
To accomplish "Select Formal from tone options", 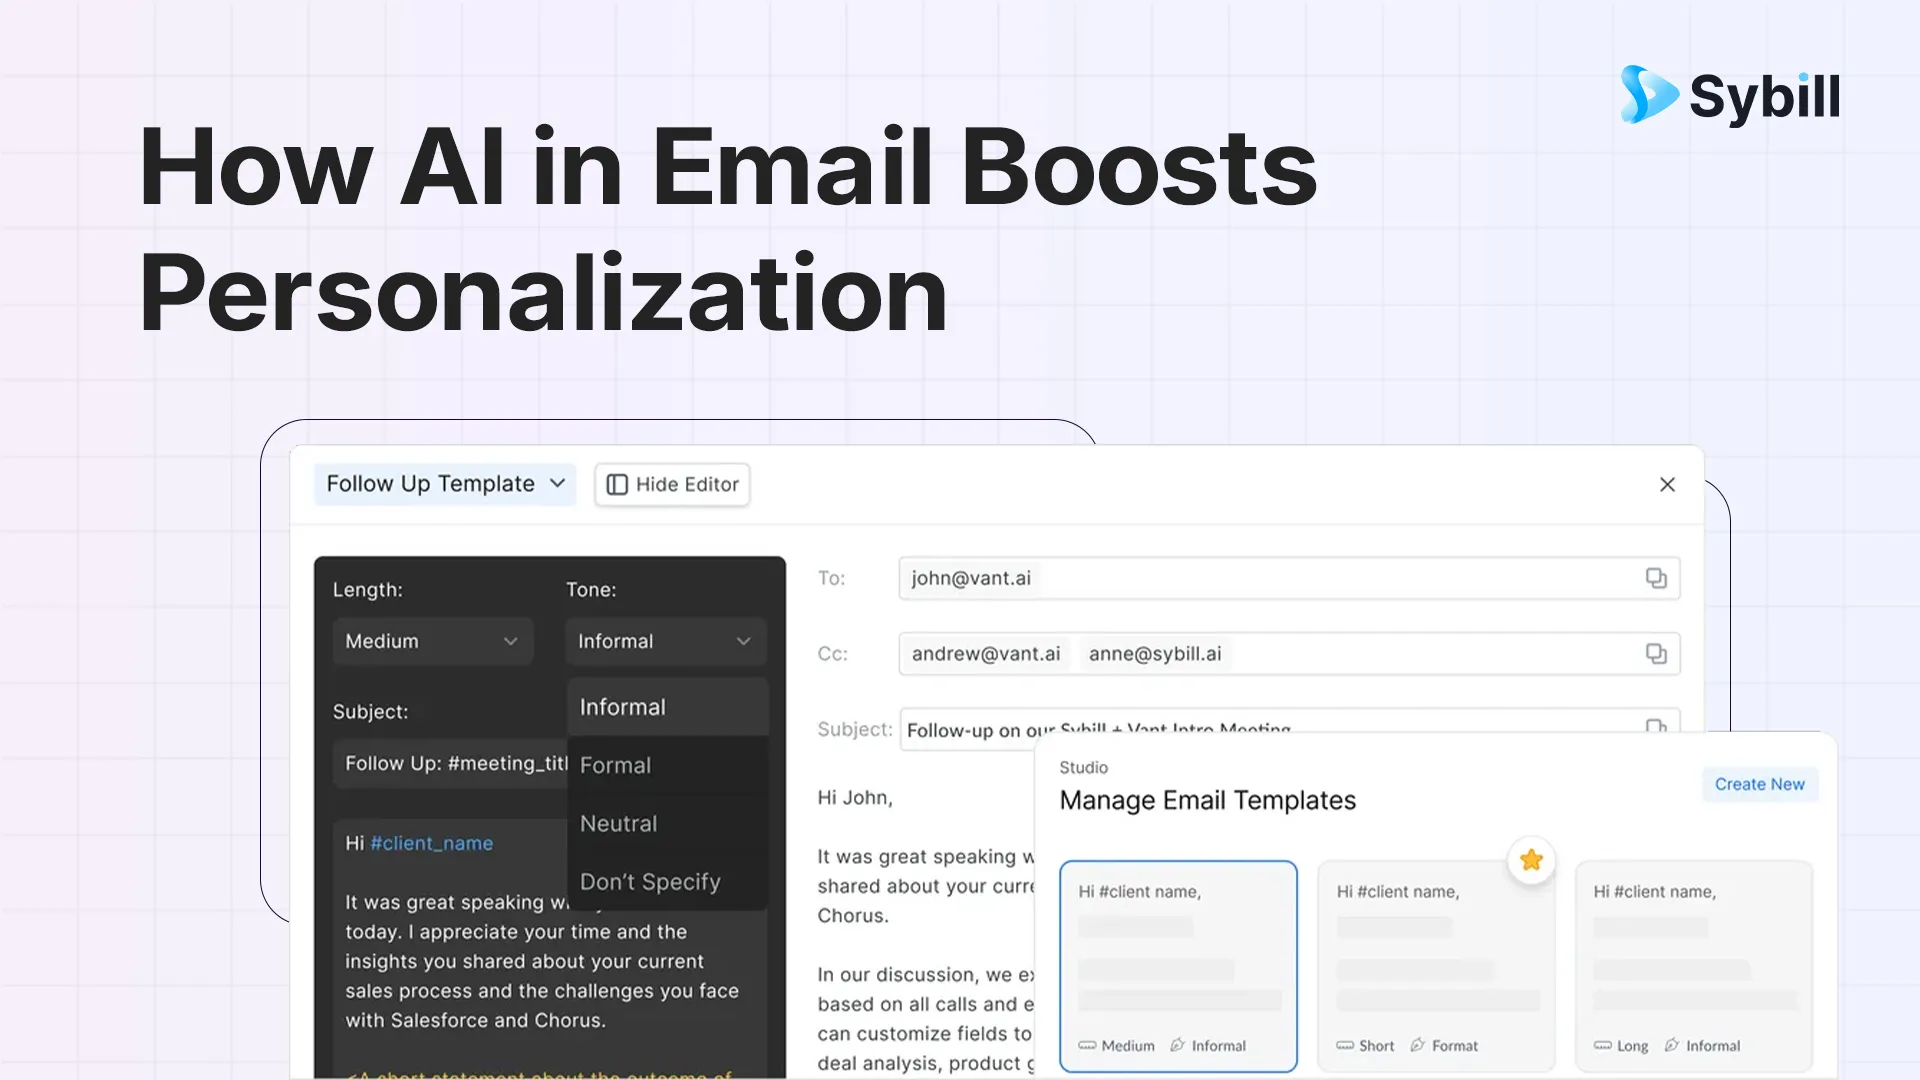I will [616, 766].
